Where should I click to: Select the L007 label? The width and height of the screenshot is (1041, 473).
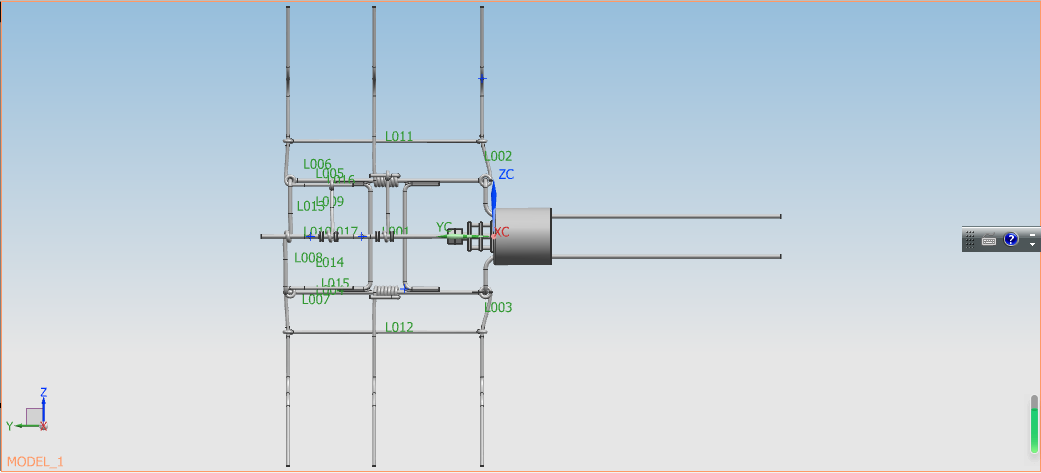(315, 300)
